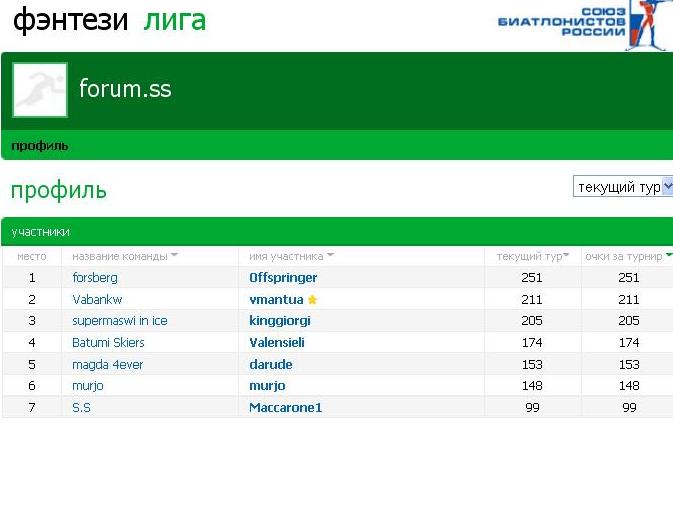
Task: Open participant 'Valensieli' profile
Action: point(277,342)
